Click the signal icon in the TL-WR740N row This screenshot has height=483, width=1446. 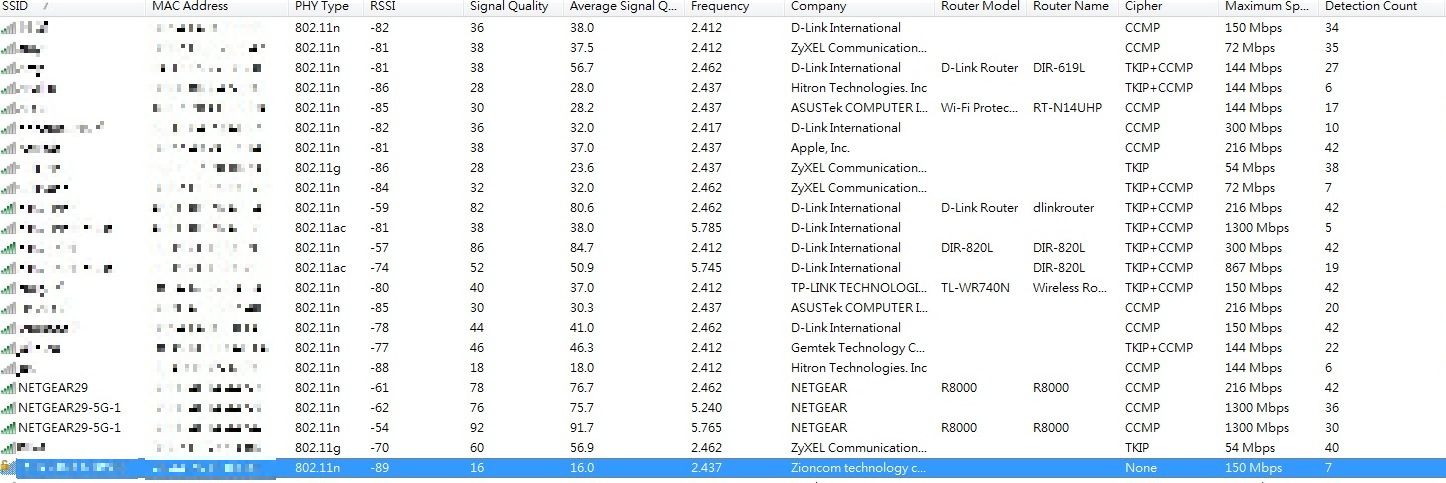8,288
